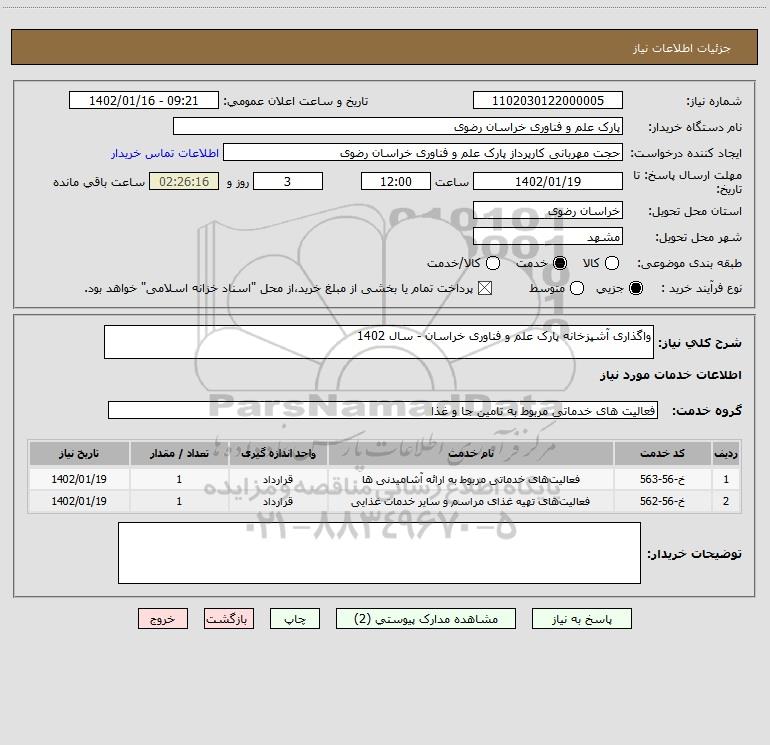Viewport: 770px width, 745px height.
Task: Select the خدمت radio button
Action: pos(560,263)
